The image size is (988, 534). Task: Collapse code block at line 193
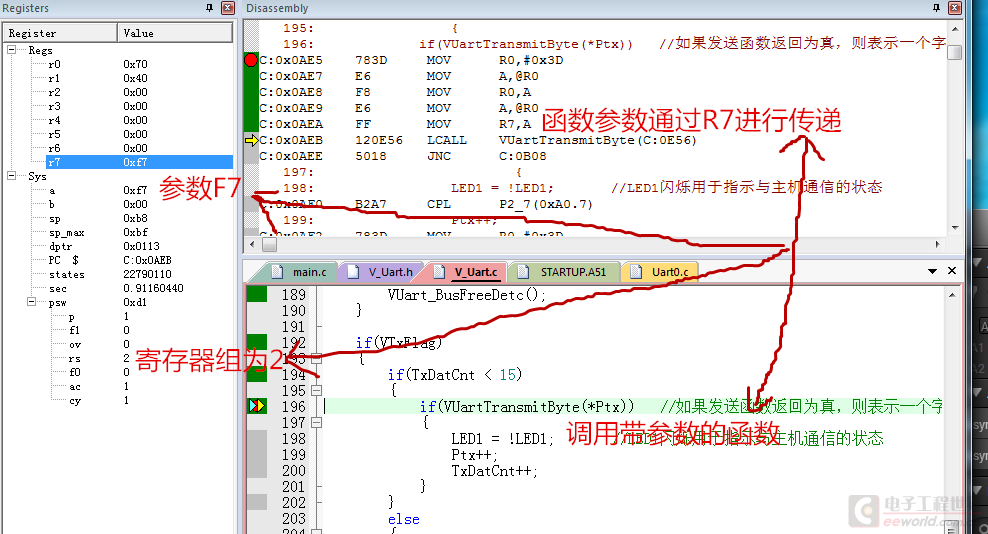pyautogui.click(x=317, y=358)
